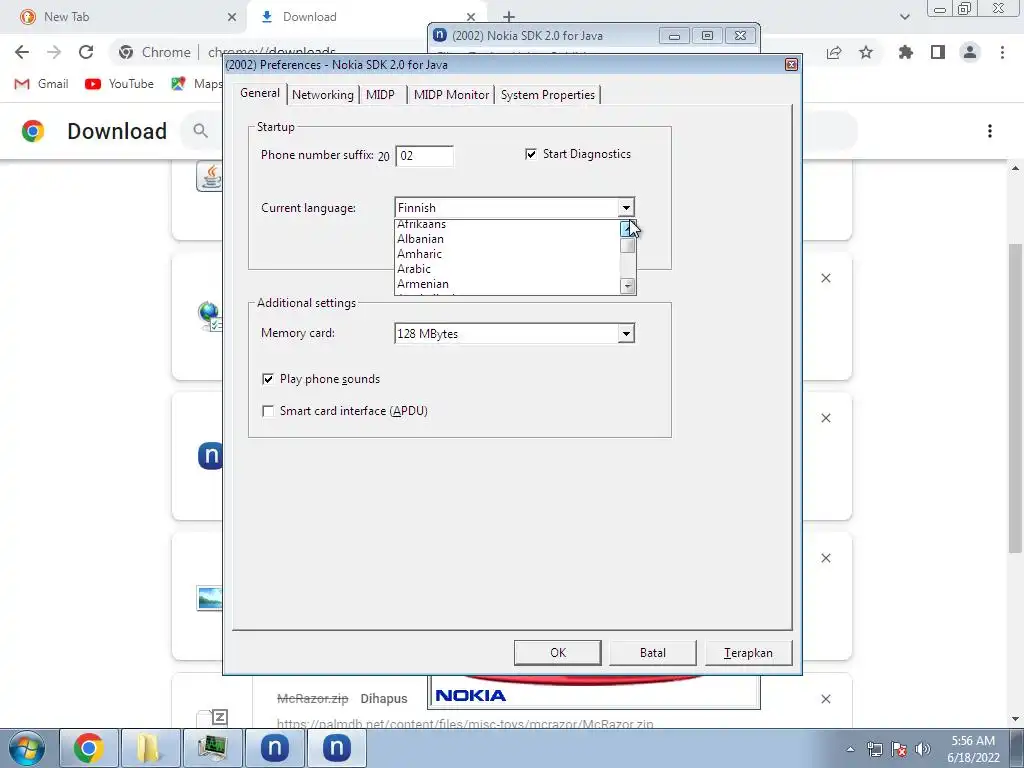The width and height of the screenshot is (1024, 768).
Task: Open Chrome extensions puzzle icon
Action: 906,52
